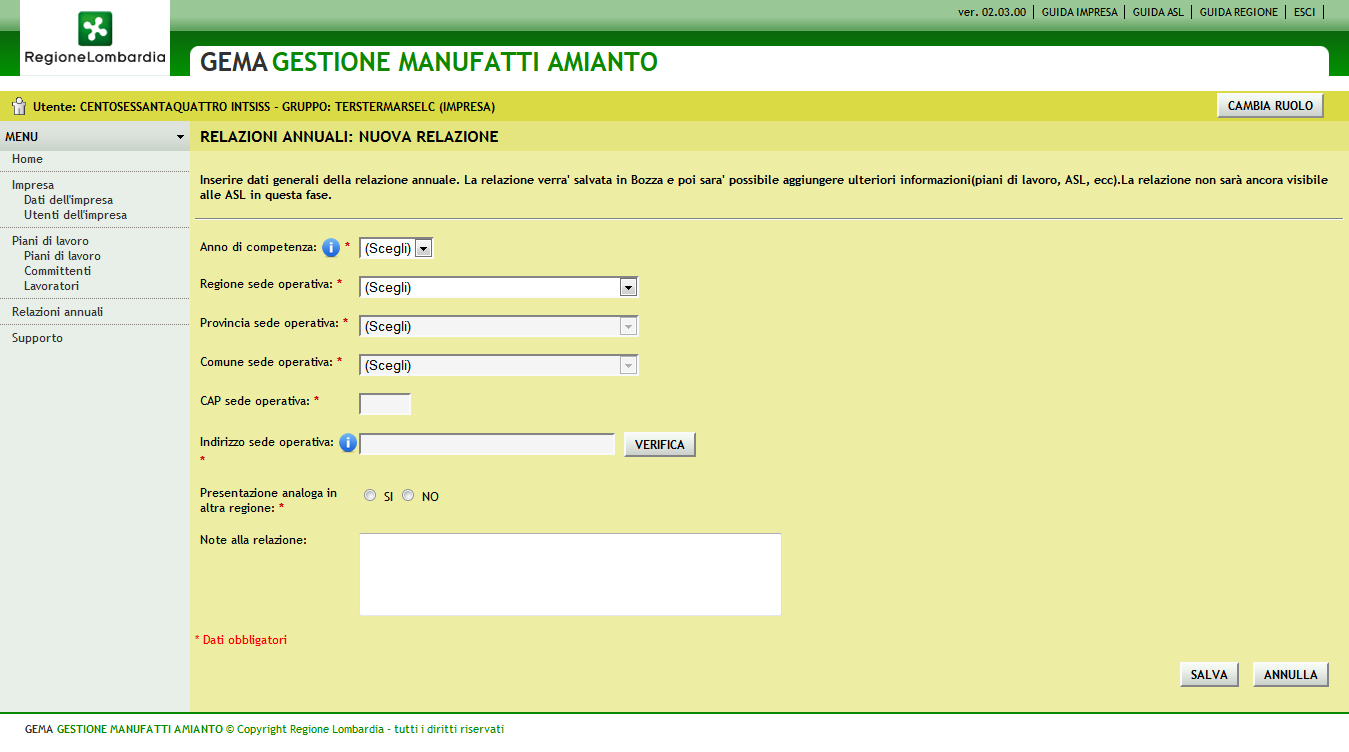Click the Regione Lombardia logo
Viewport: 1349px width, 752px height.
coord(95,38)
